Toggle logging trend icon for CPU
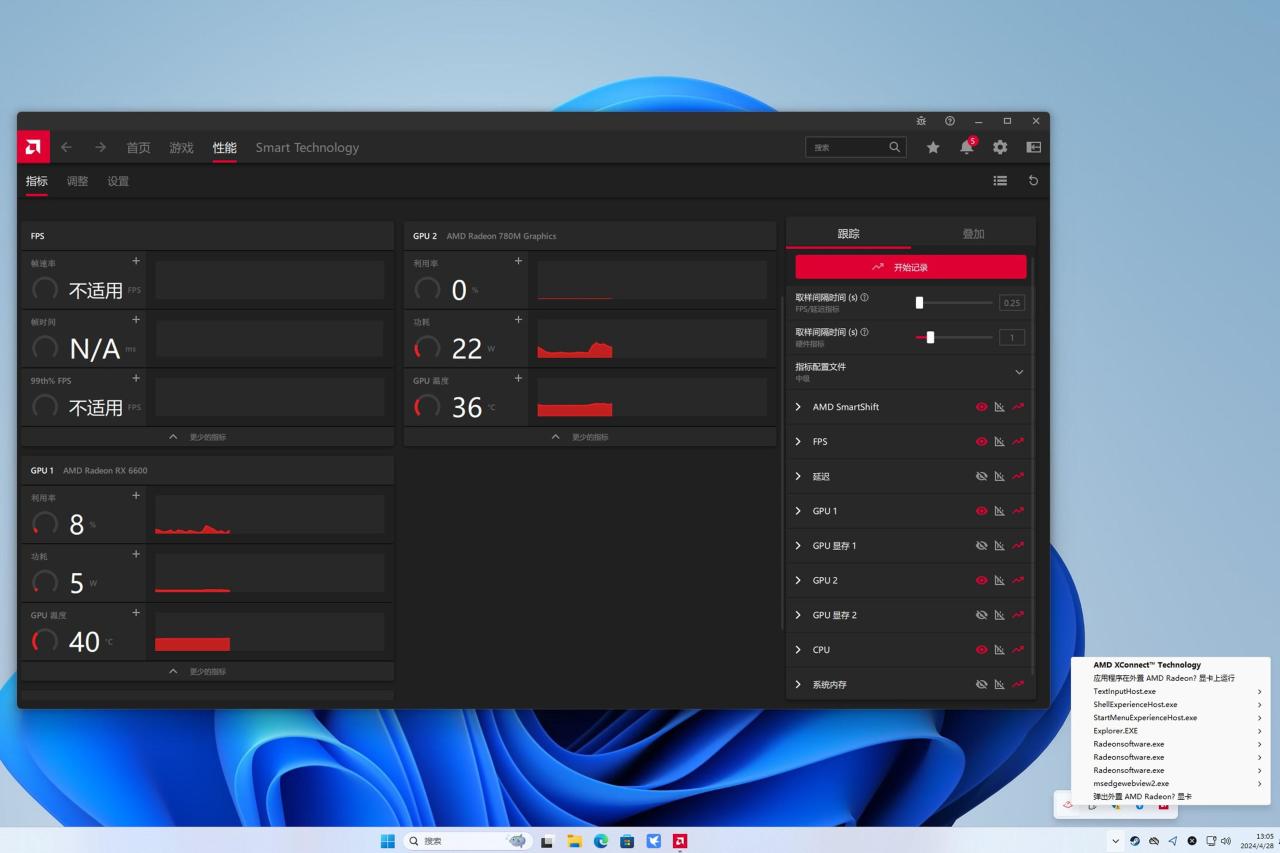 1018,650
